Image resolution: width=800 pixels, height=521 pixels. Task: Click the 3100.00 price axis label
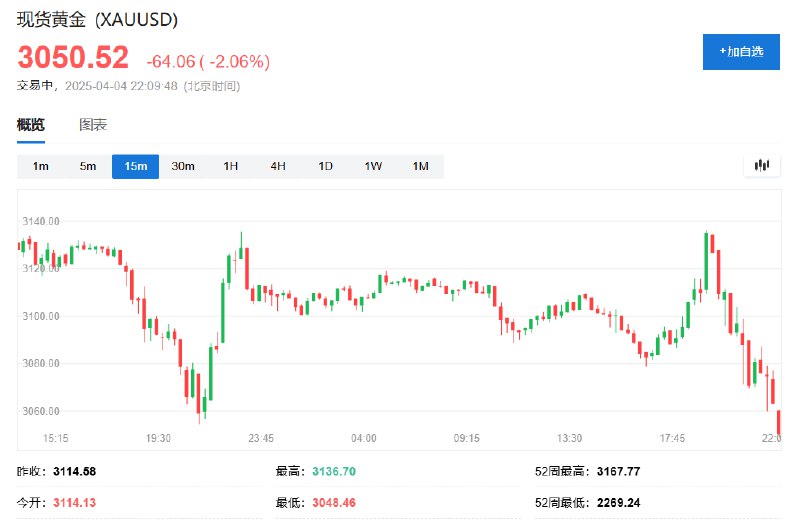pyautogui.click(x=41, y=316)
